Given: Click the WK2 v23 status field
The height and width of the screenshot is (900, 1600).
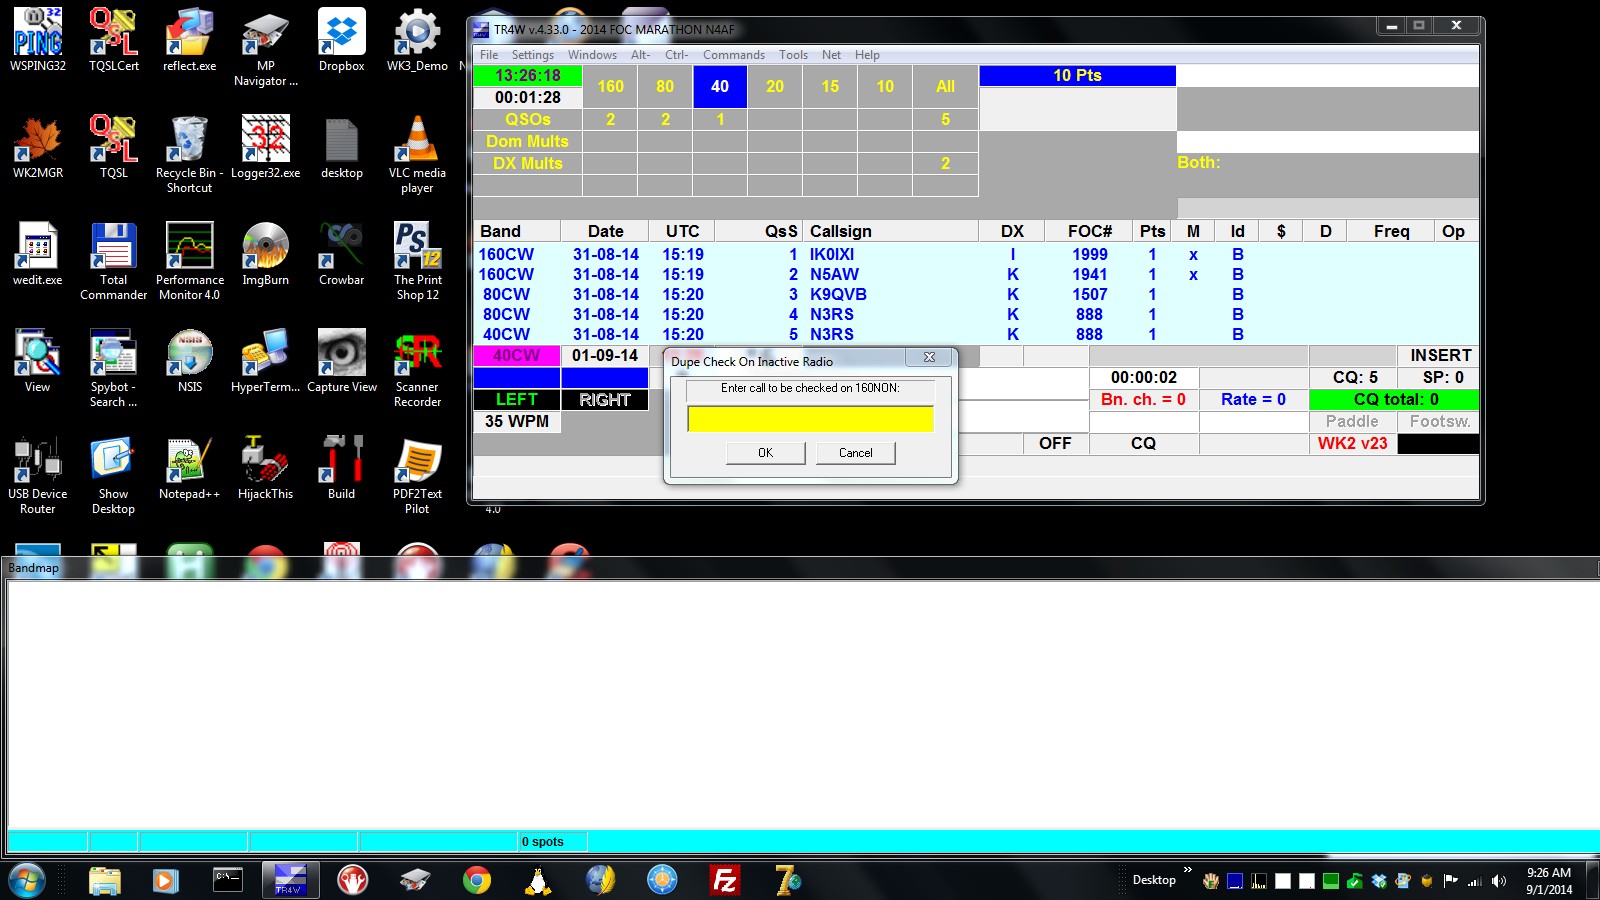Looking at the screenshot, I should point(1352,443).
